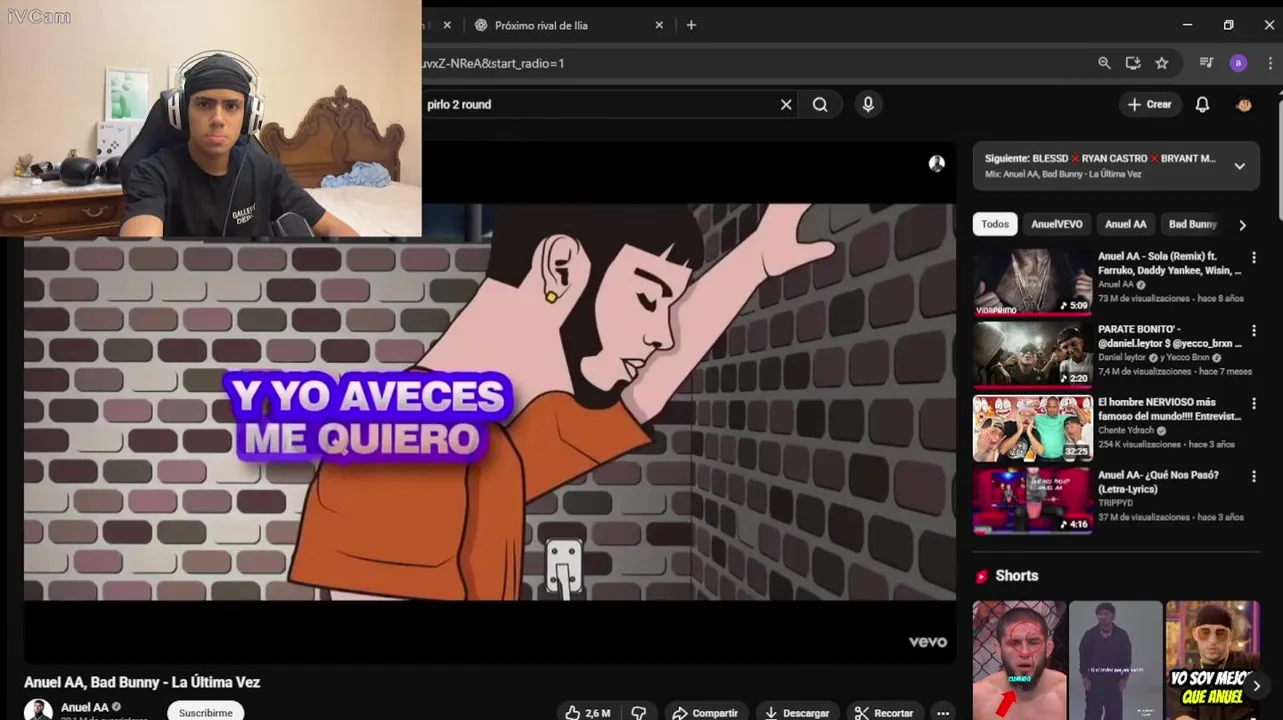The image size is (1283, 720).
Task: Open options menu for Sola Remix video
Action: click(1253, 258)
